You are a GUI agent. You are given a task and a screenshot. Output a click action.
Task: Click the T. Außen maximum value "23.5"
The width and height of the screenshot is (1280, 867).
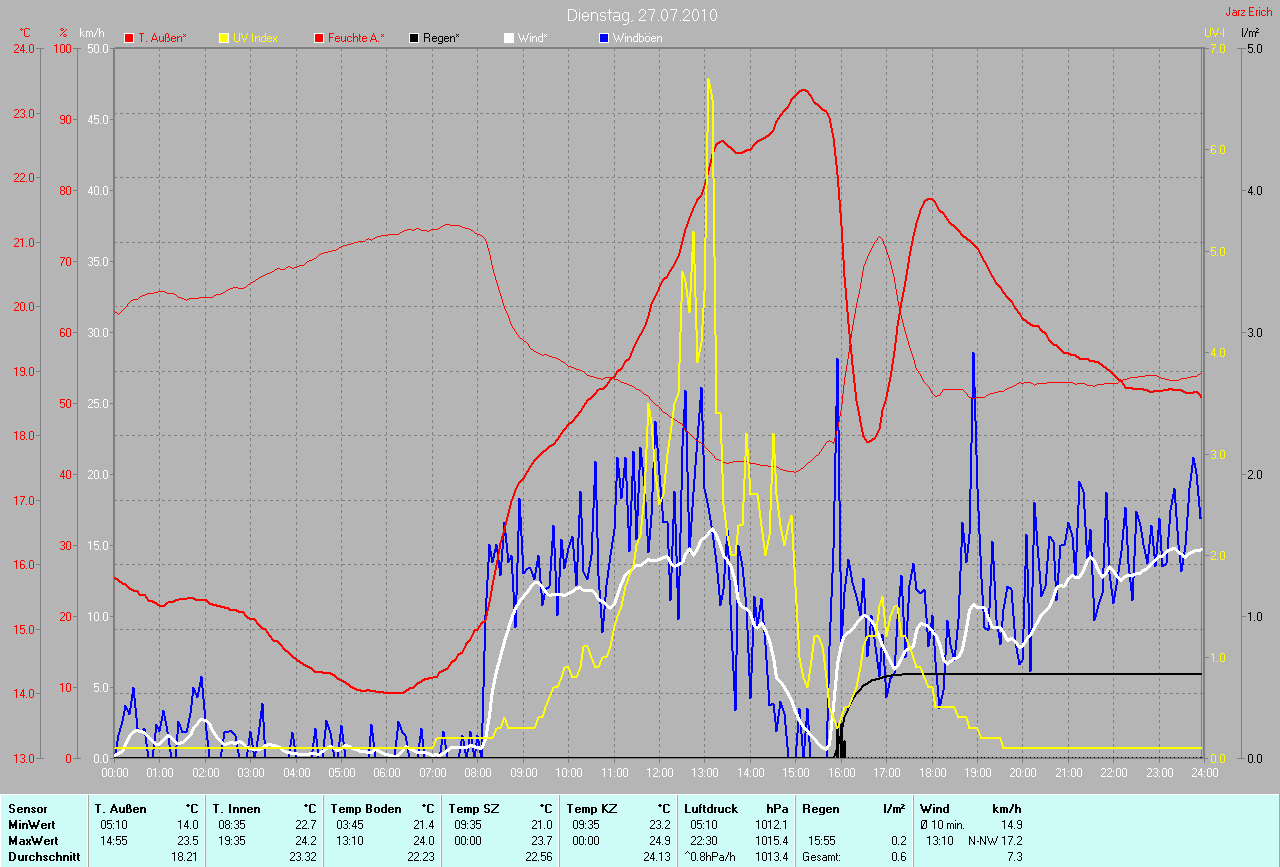click(187, 841)
